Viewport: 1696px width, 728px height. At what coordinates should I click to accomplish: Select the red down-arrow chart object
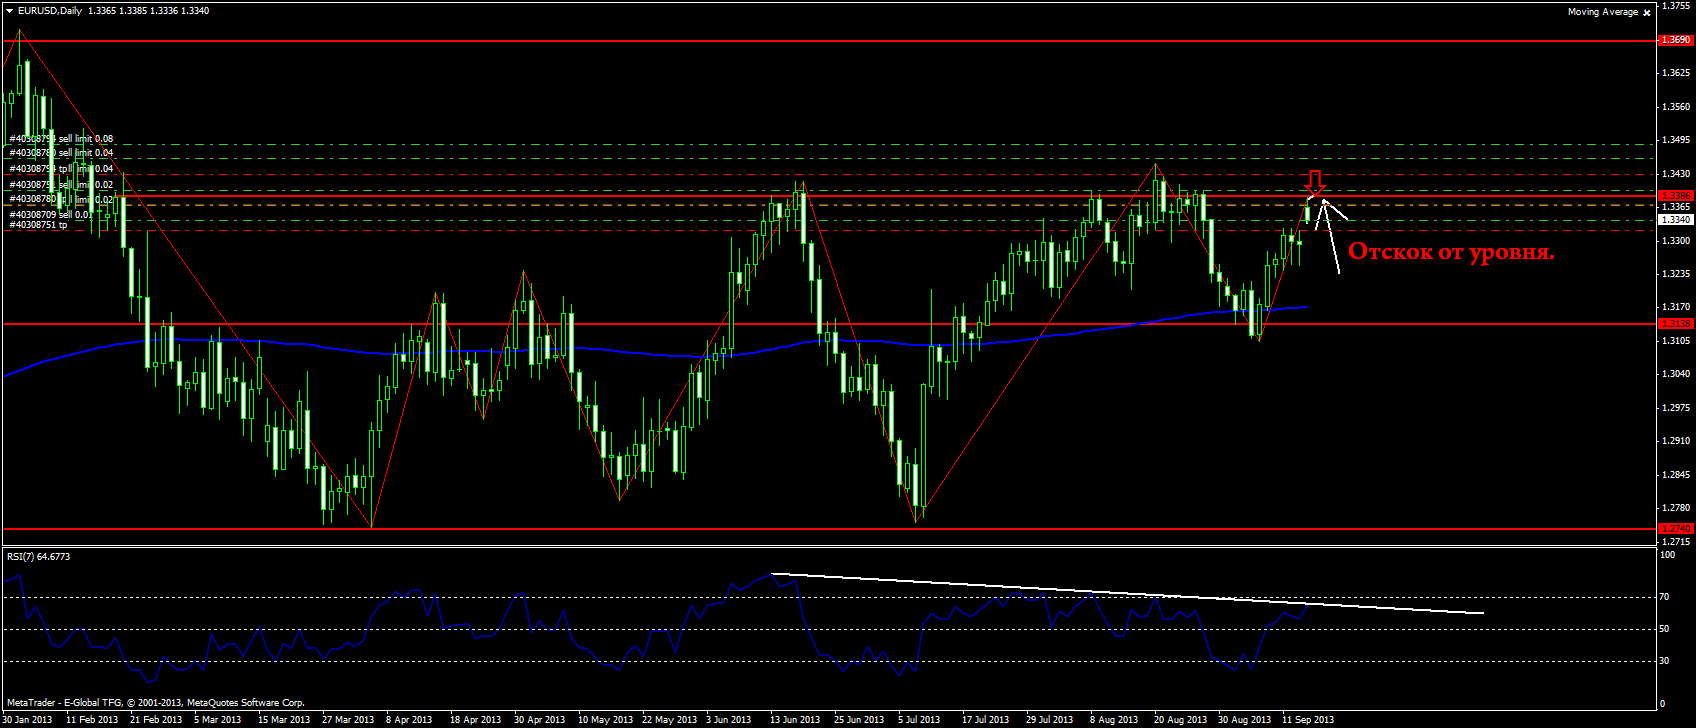point(1315,182)
